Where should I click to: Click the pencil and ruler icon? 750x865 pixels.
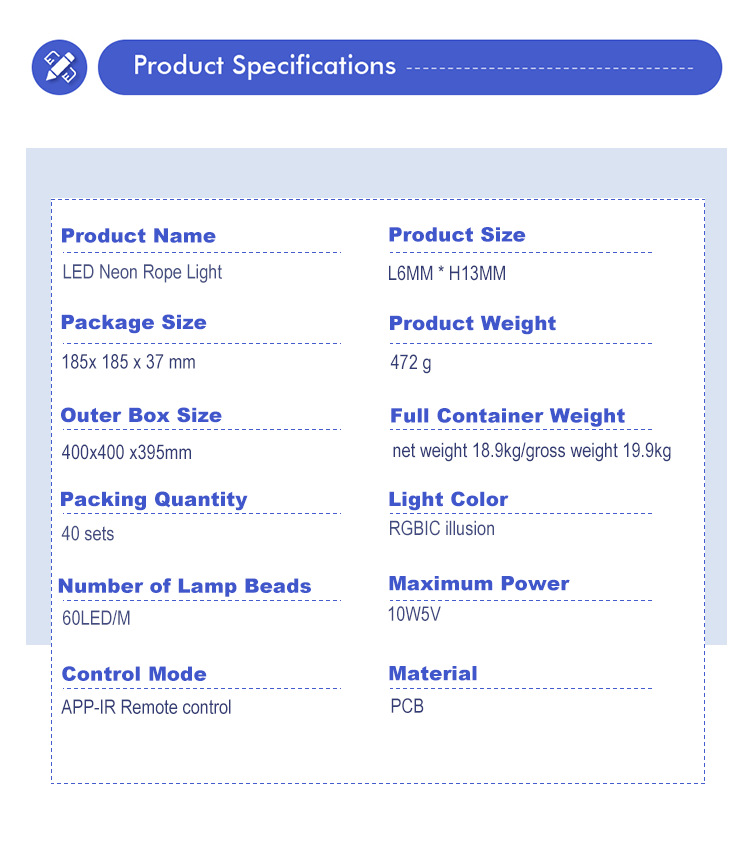pyautogui.click(x=59, y=68)
